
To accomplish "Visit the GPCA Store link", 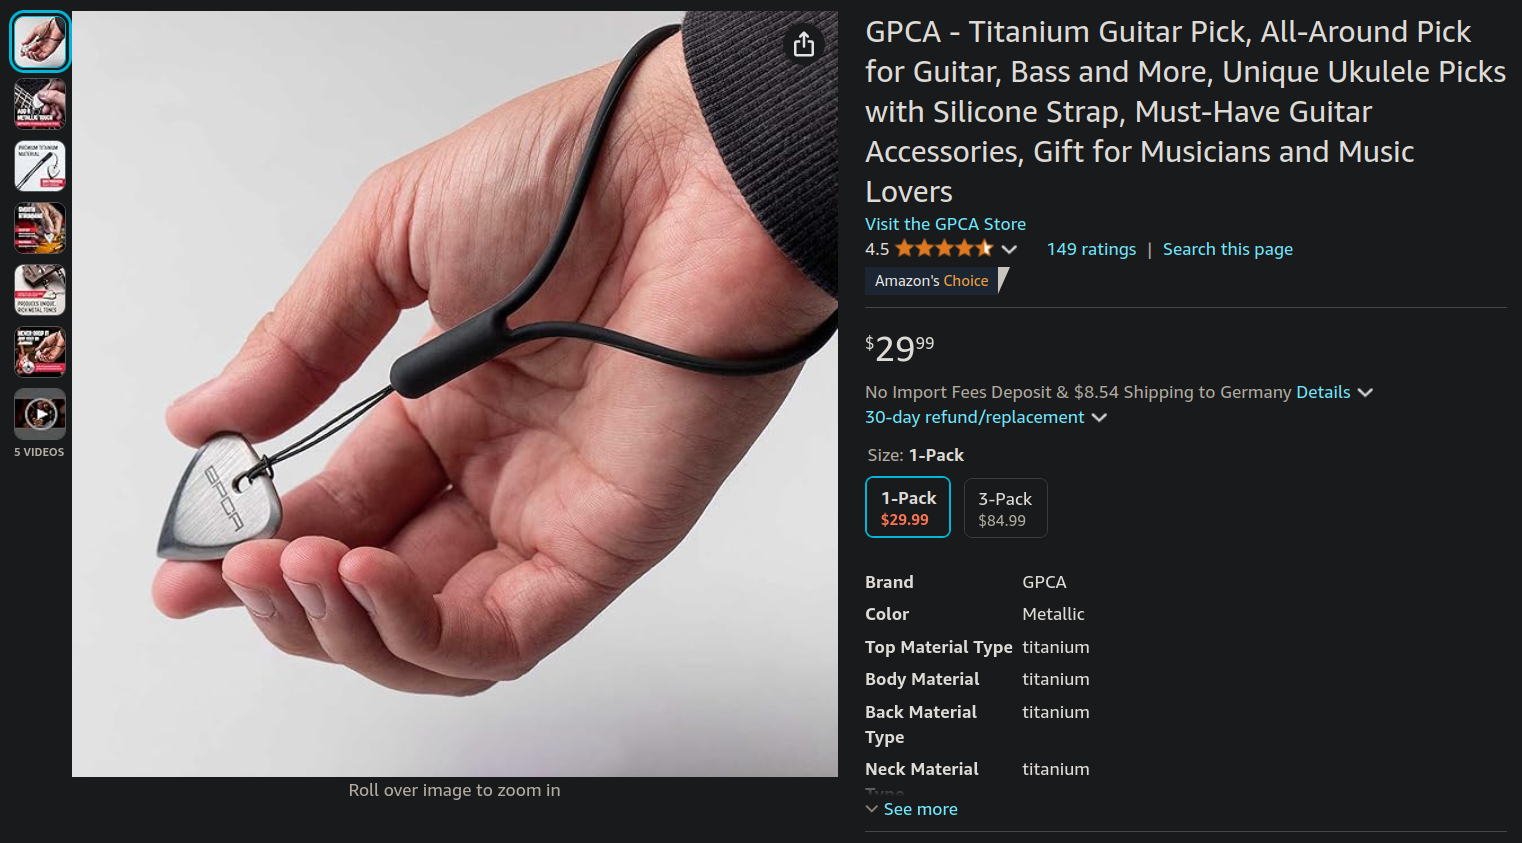I will click(945, 224).
